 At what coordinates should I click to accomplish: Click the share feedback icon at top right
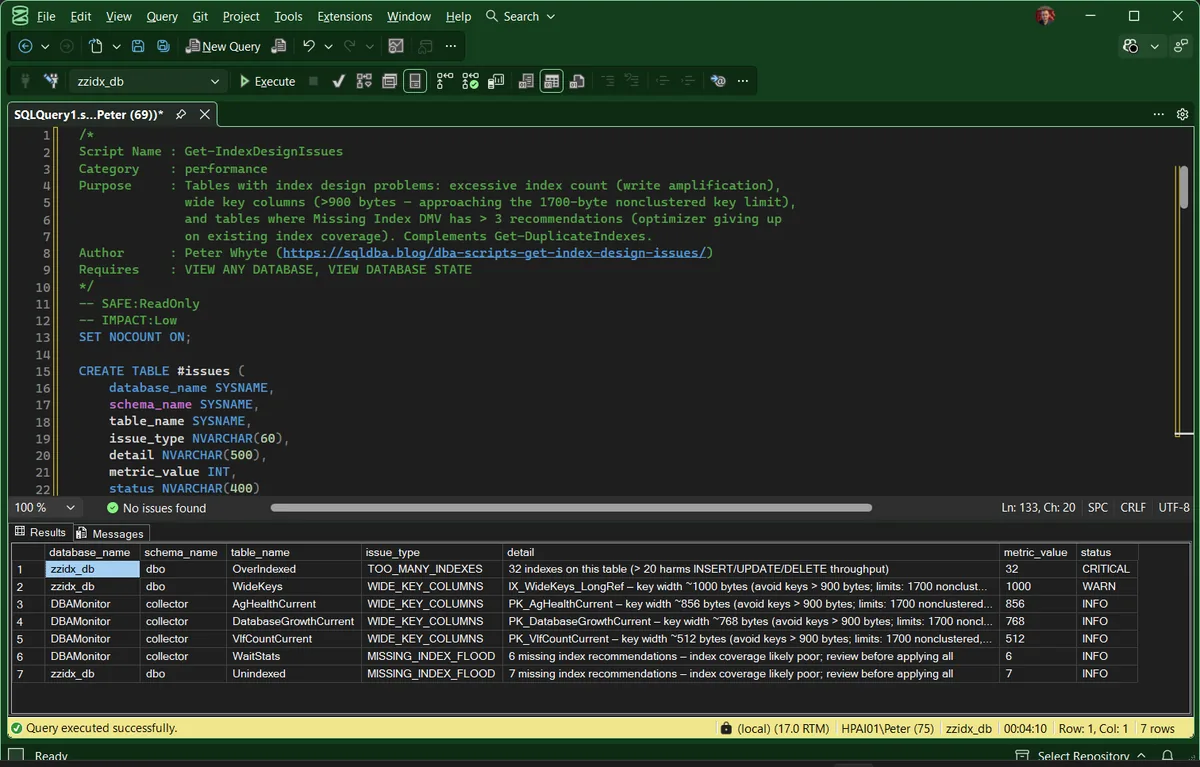coord(1181,46)
